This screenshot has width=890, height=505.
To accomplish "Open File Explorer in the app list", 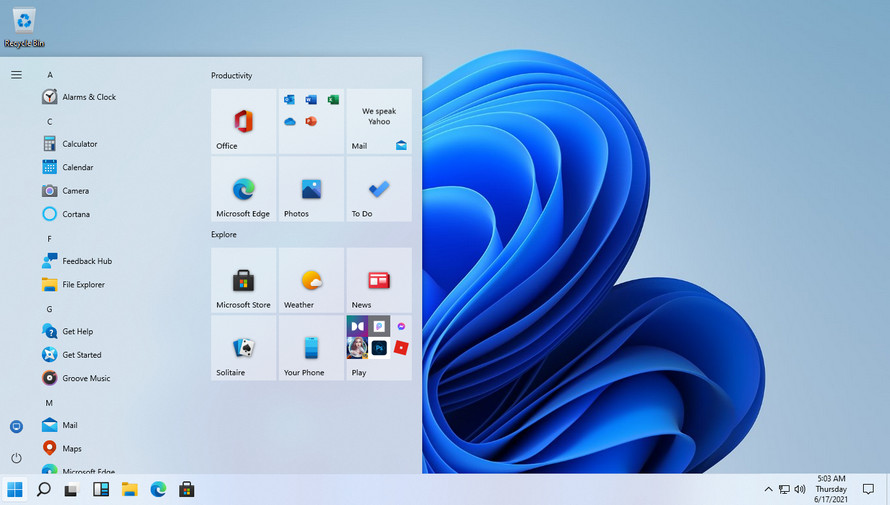I will pos(73,284).
